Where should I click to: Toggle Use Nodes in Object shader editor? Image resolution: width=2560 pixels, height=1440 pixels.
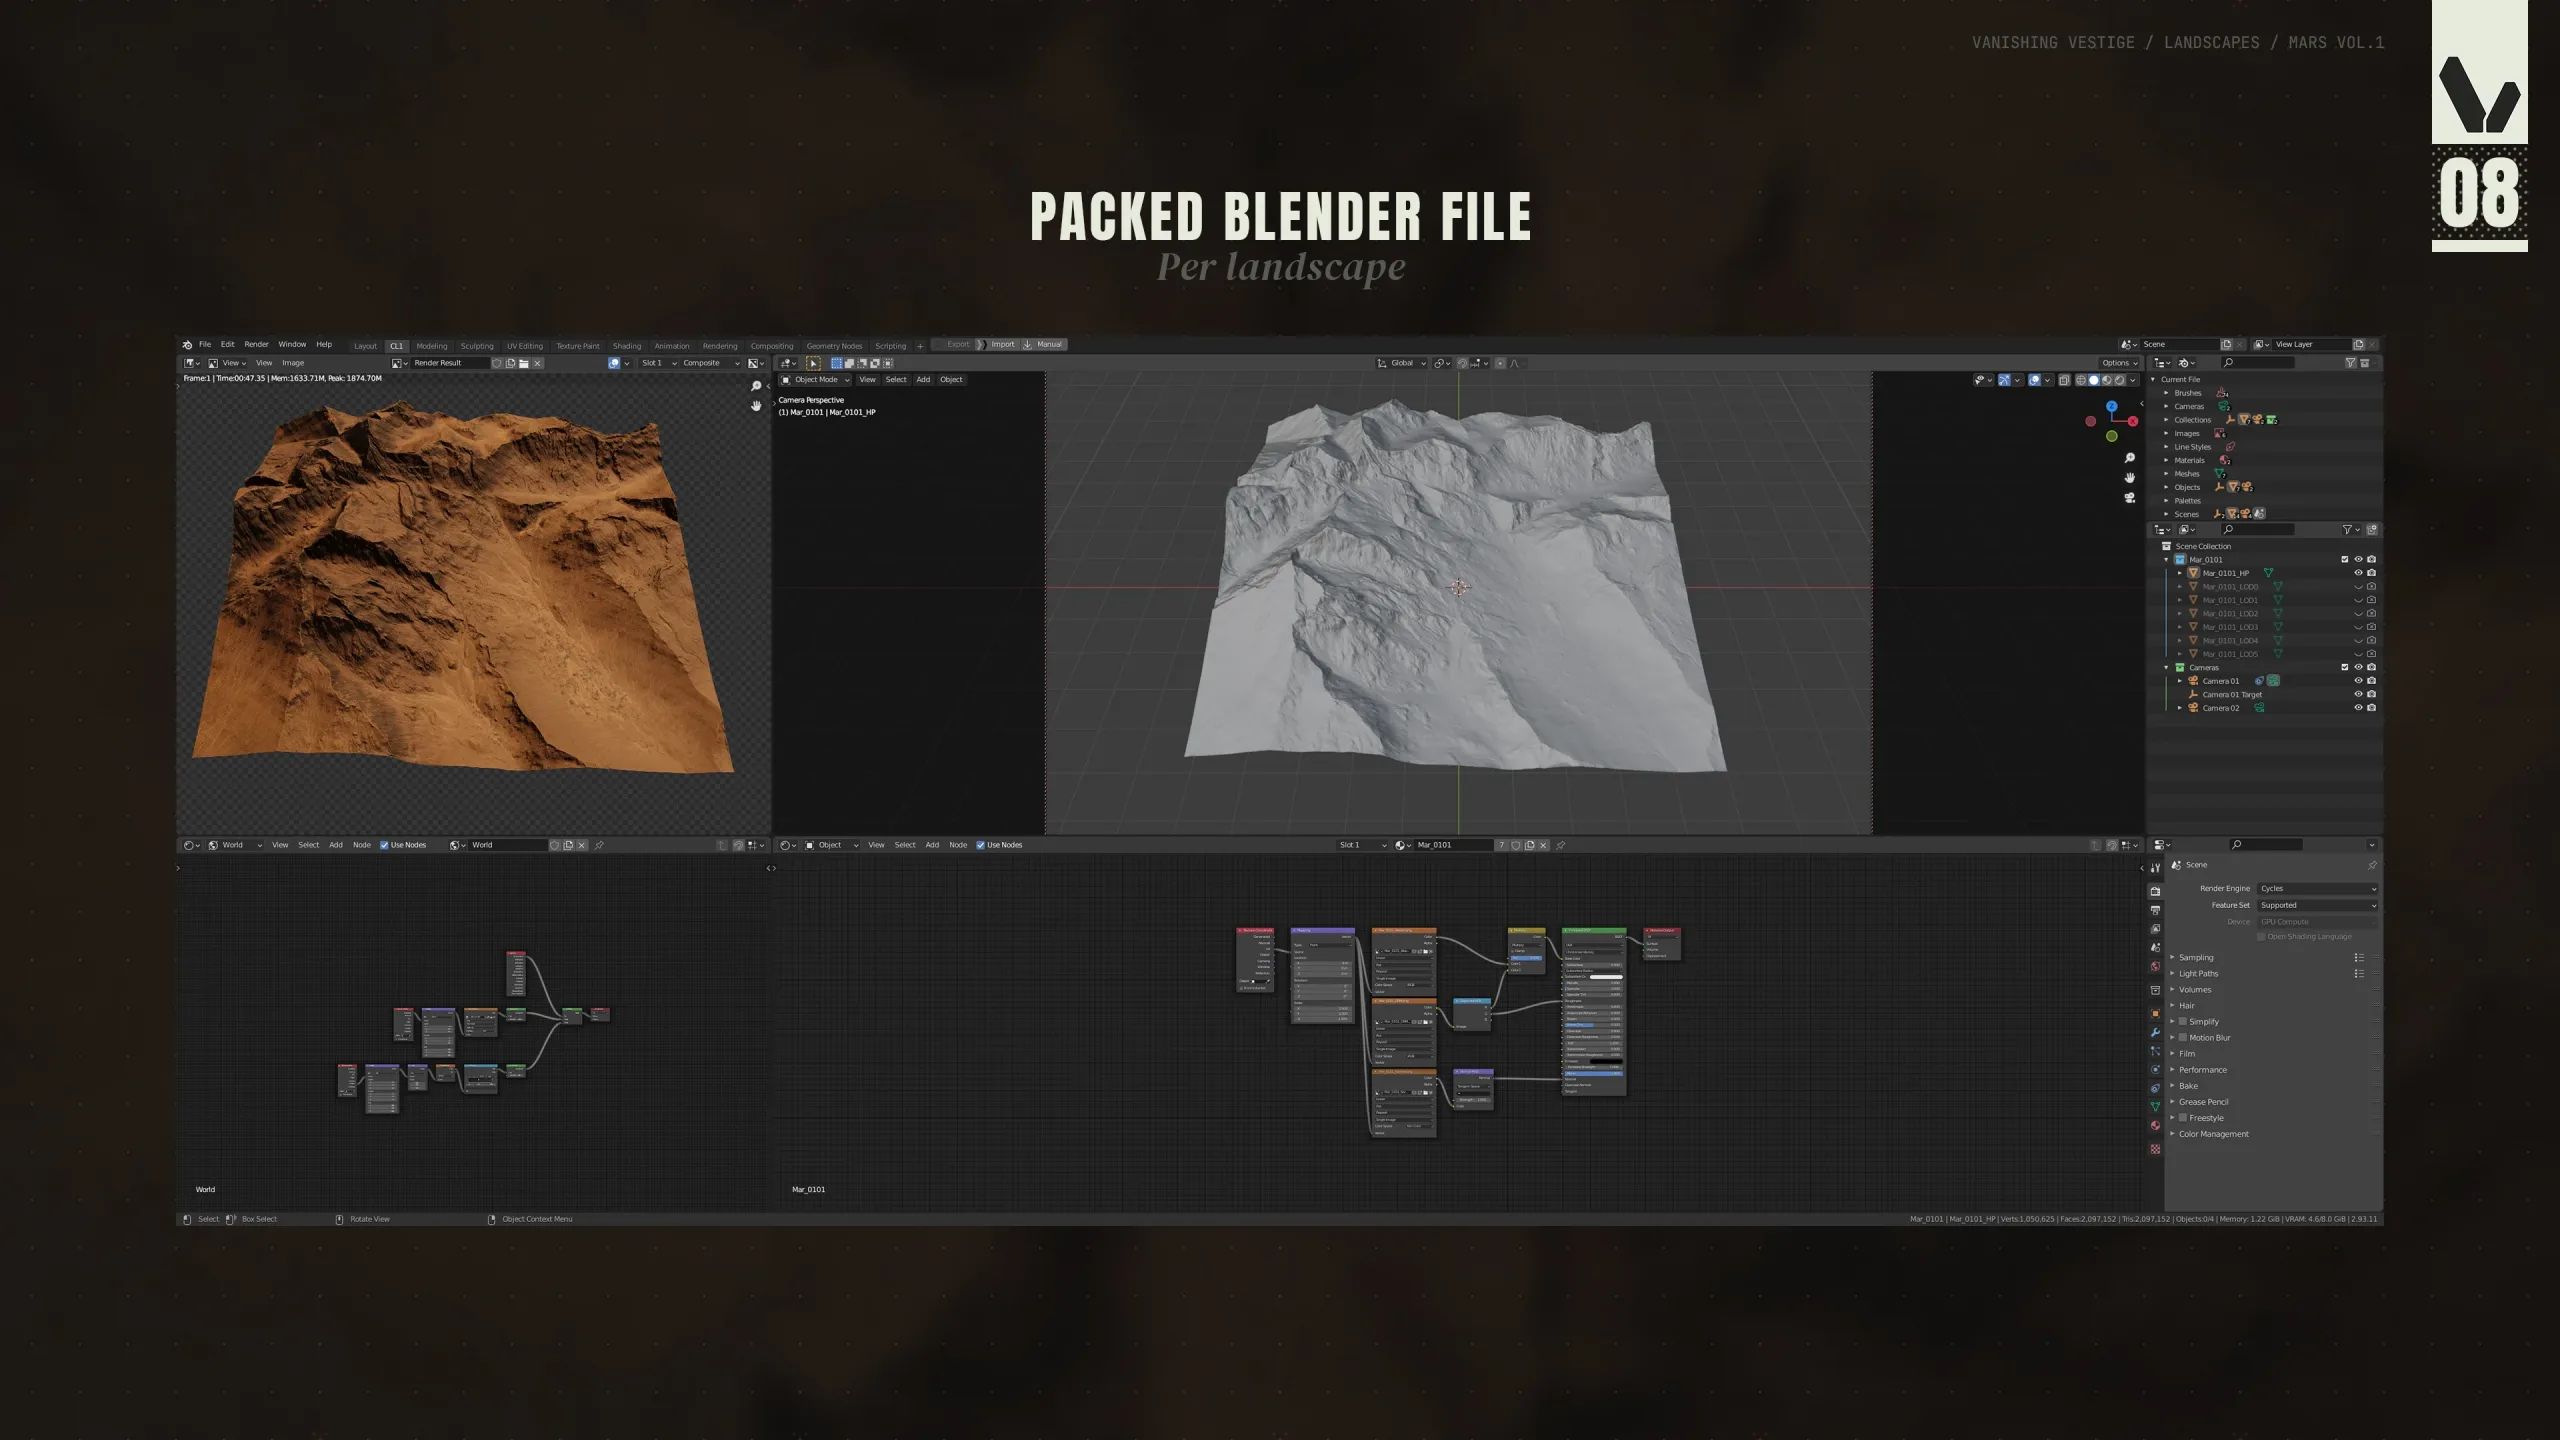pyautogui.click(x=980, y=845)
